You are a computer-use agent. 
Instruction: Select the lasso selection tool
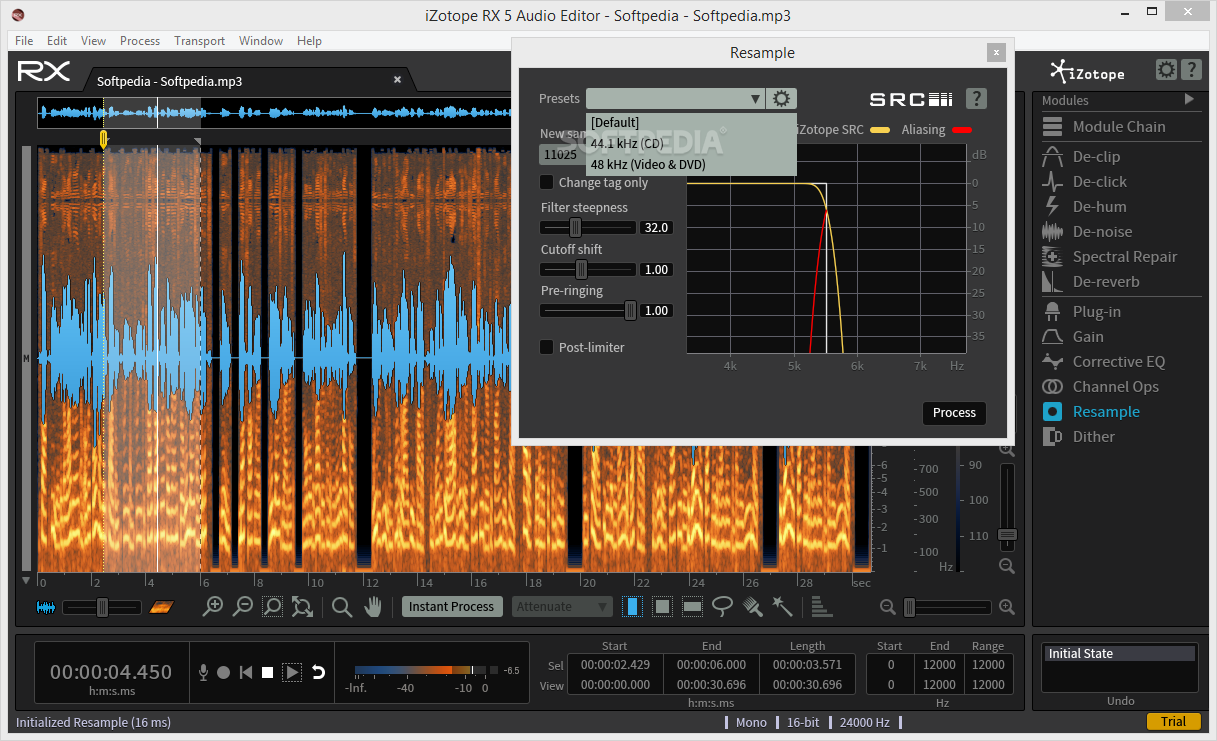[x=722, y=606]
